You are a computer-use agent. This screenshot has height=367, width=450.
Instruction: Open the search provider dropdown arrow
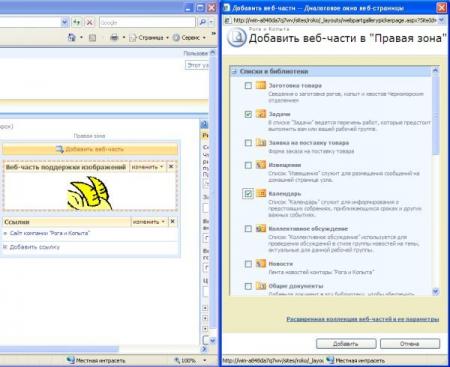click(211, 22)
